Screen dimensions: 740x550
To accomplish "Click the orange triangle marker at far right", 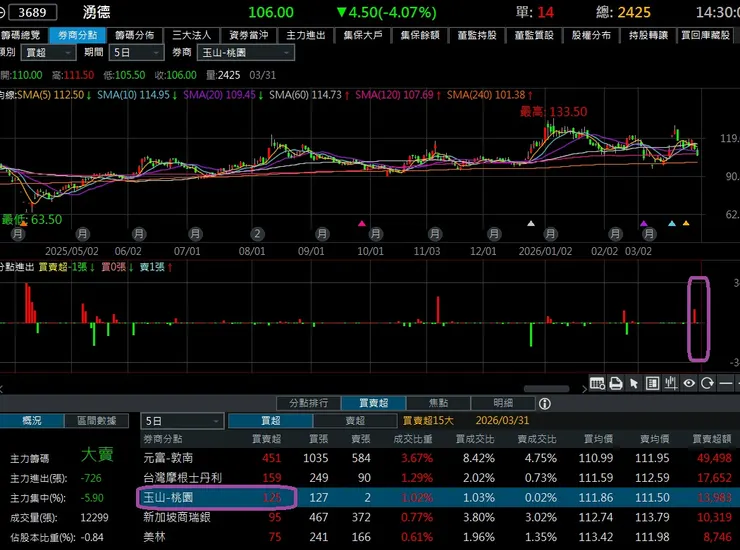I will pos(686,223).
